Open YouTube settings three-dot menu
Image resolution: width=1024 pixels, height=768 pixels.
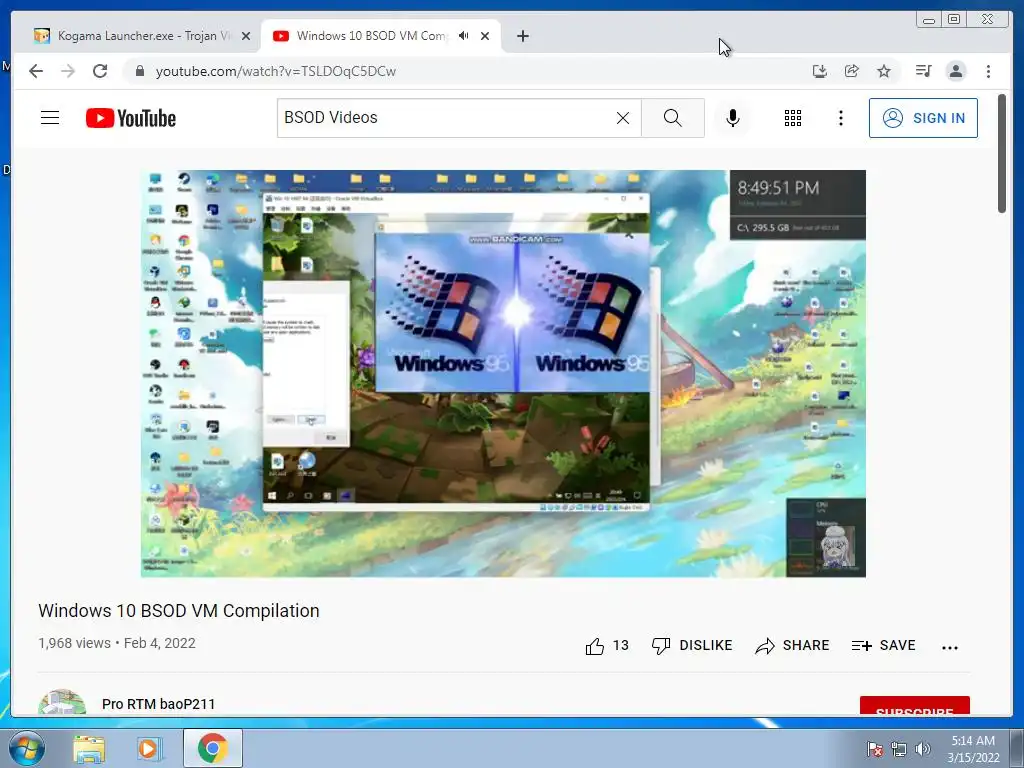(x=840, y=118)
